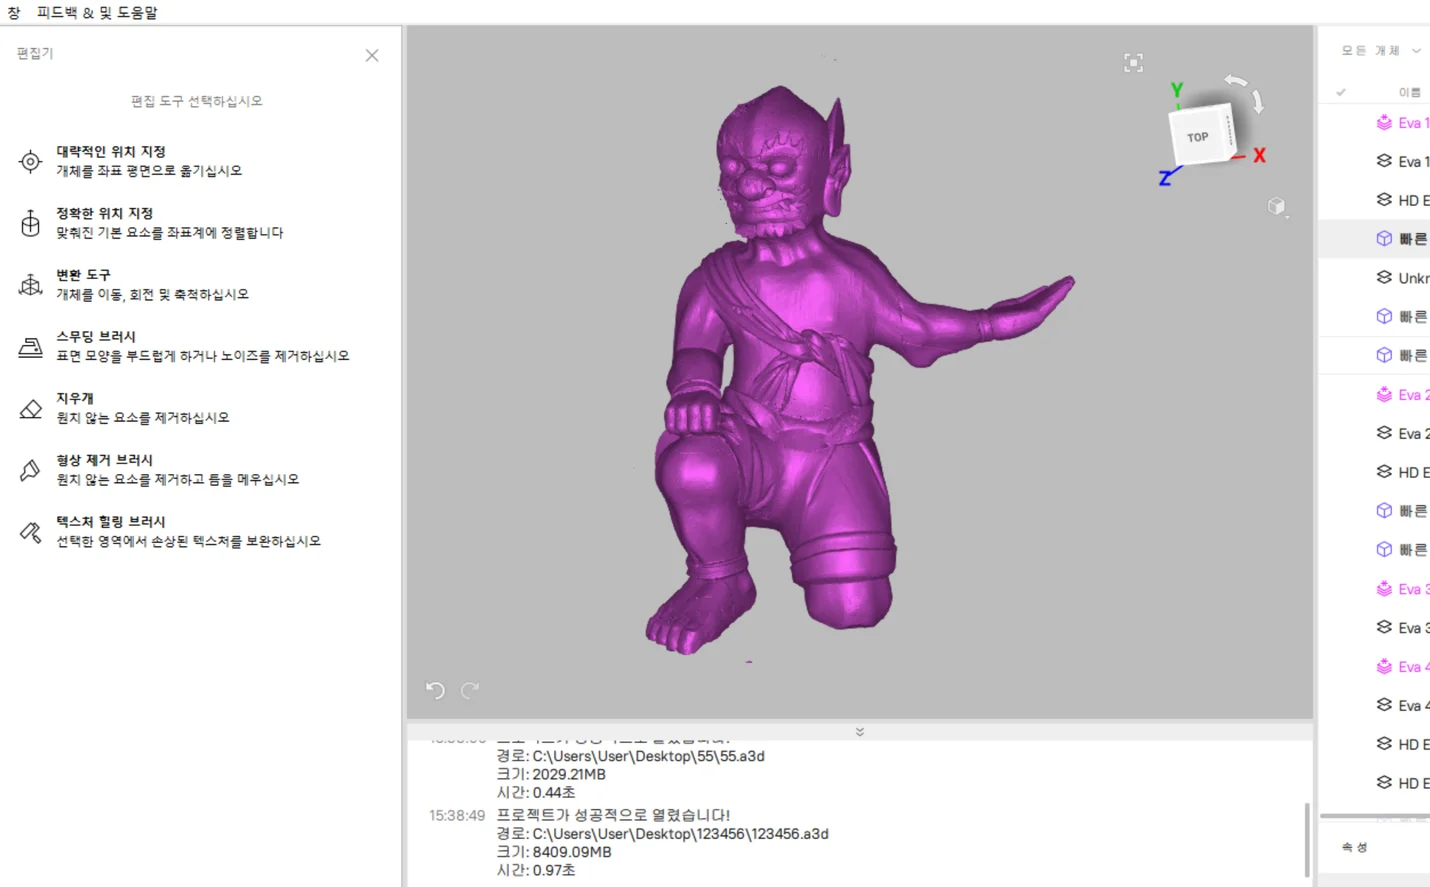Screen dimensions: 1430x887
Task: Click 개체를 좌표 평면으로 옮기십시오 description
Action: pyautogui.click(x=149, y=171)
